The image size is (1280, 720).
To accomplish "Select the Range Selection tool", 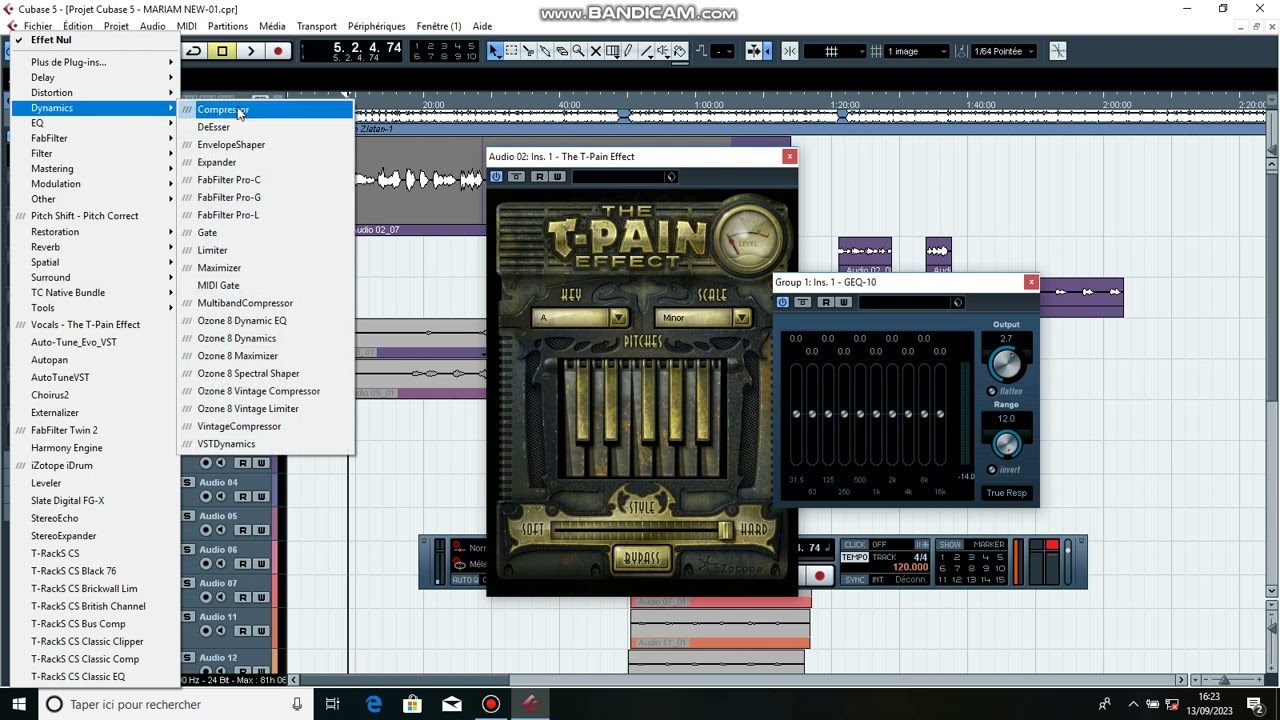I will point(511,51).
